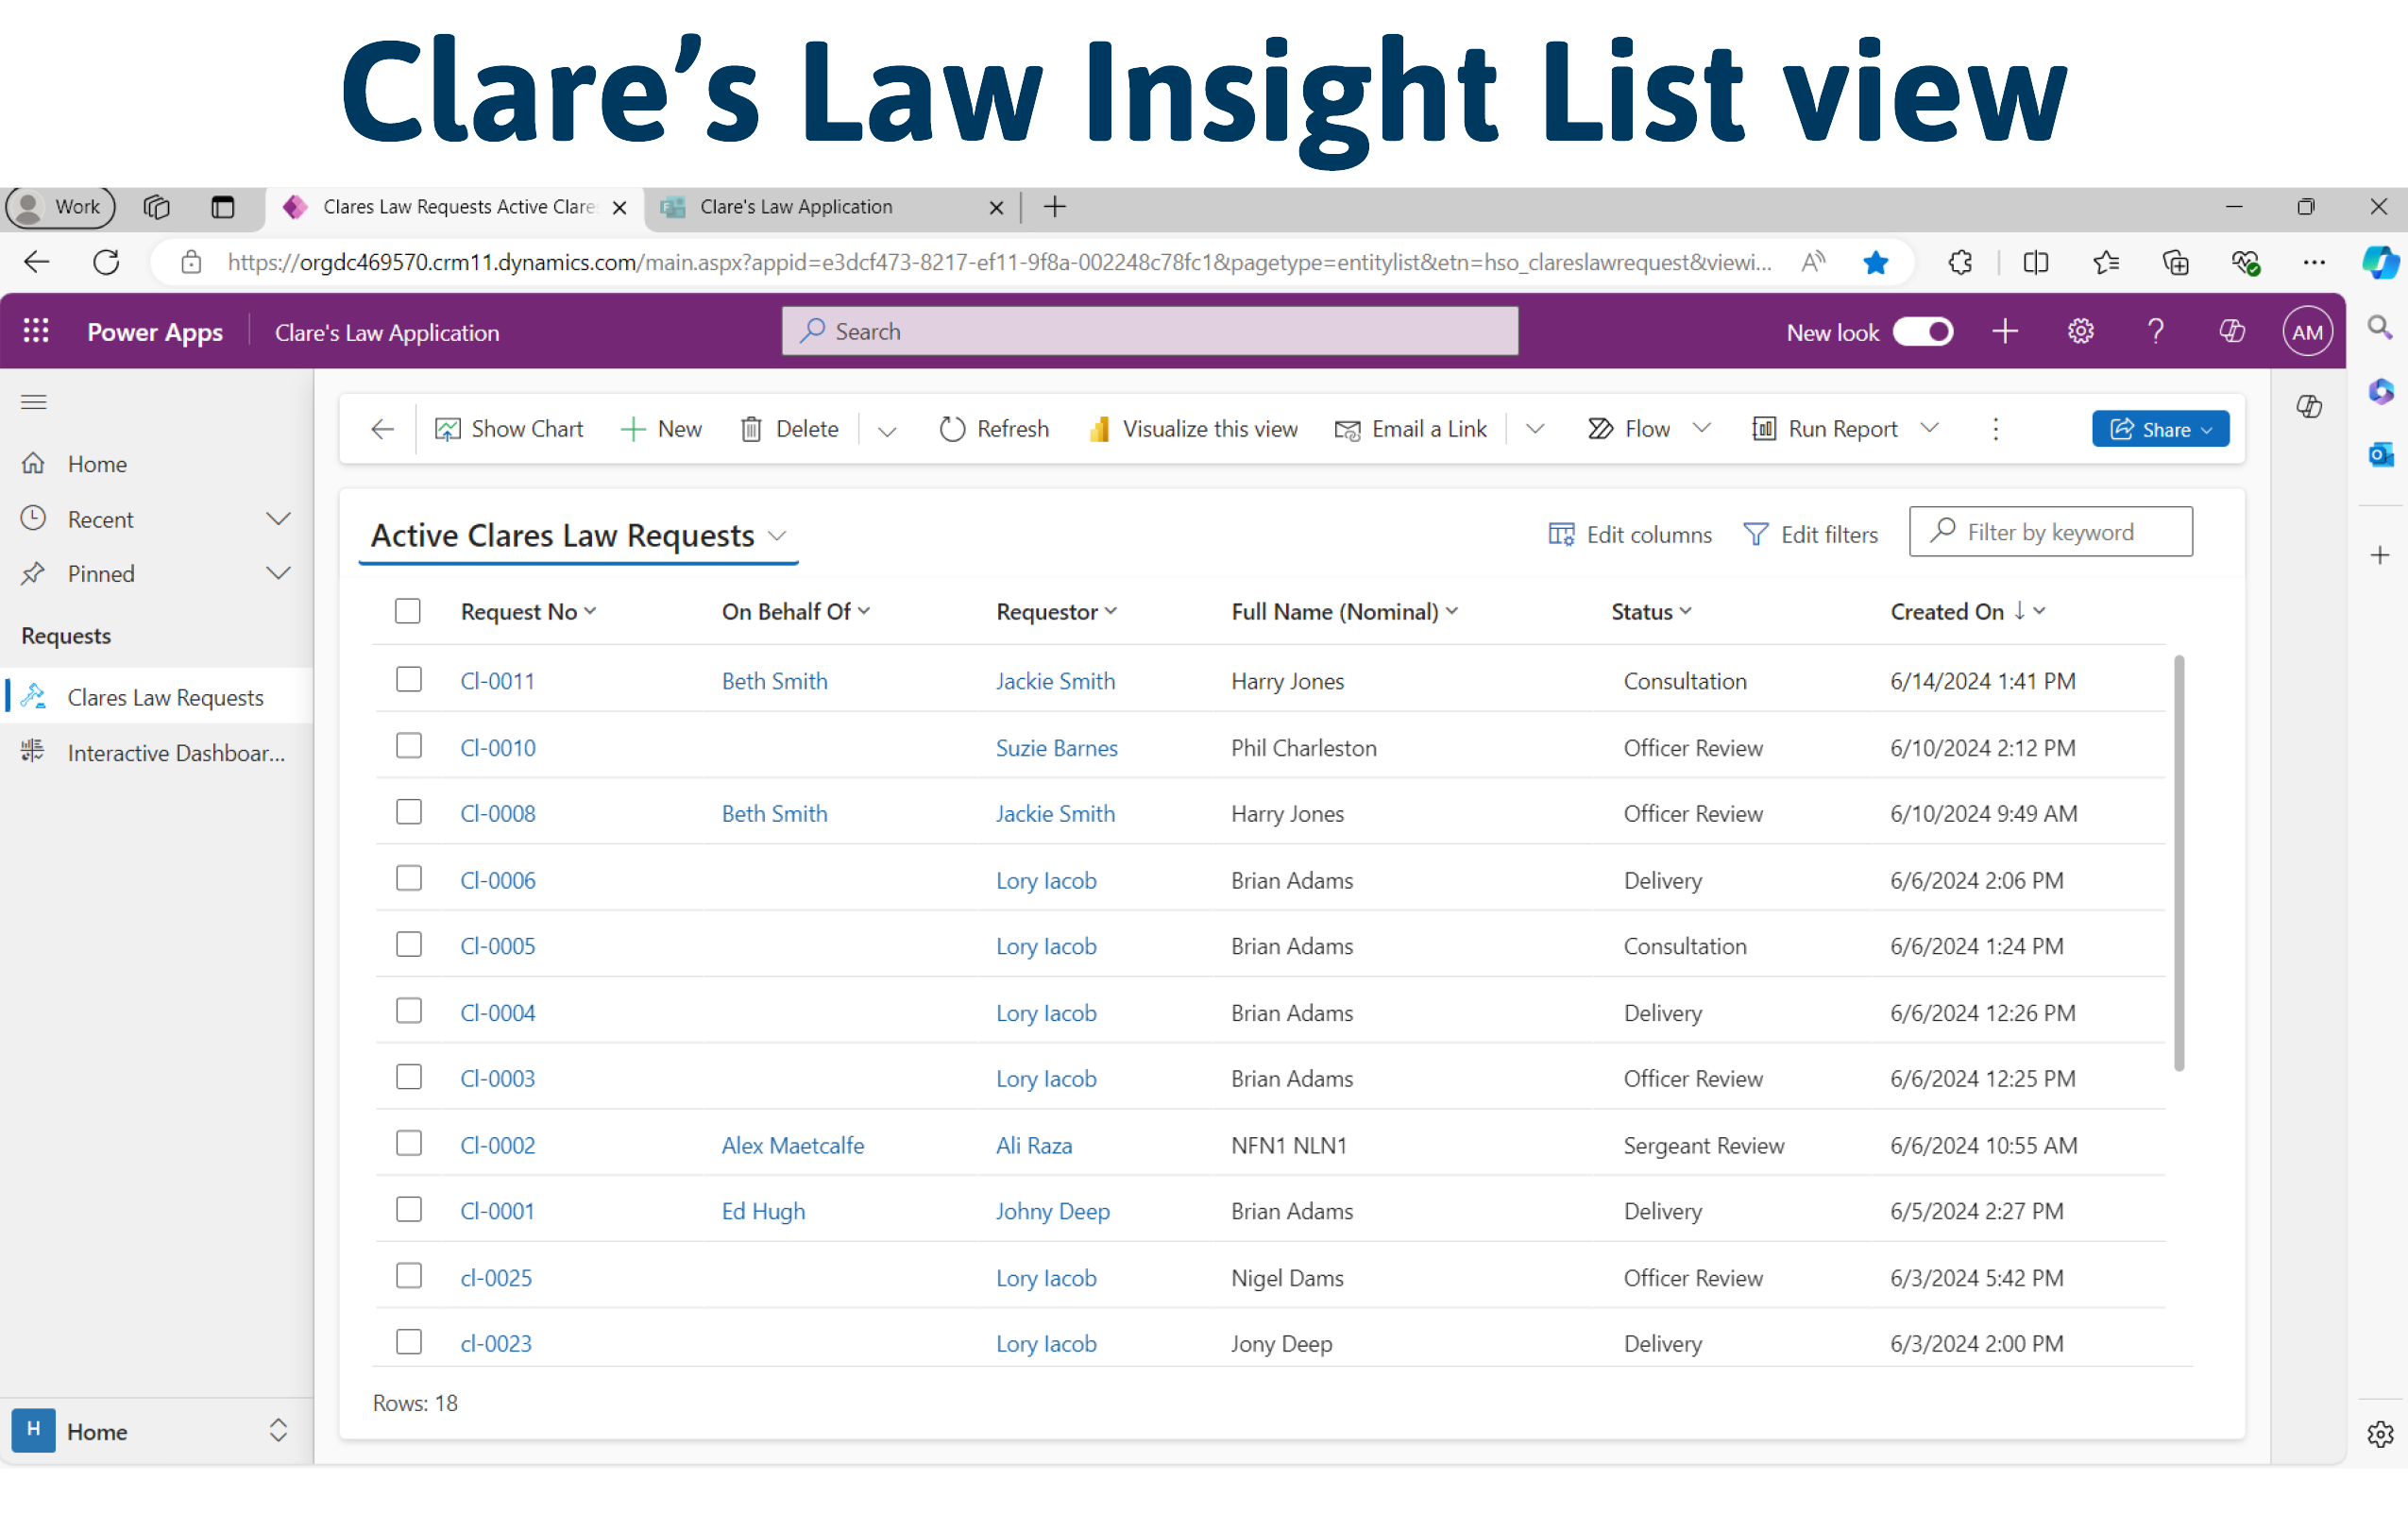Toggle the New look switch off
Image resolution: width=2408 pixels, height=1531 pixels.
(x=1922, y=331)
